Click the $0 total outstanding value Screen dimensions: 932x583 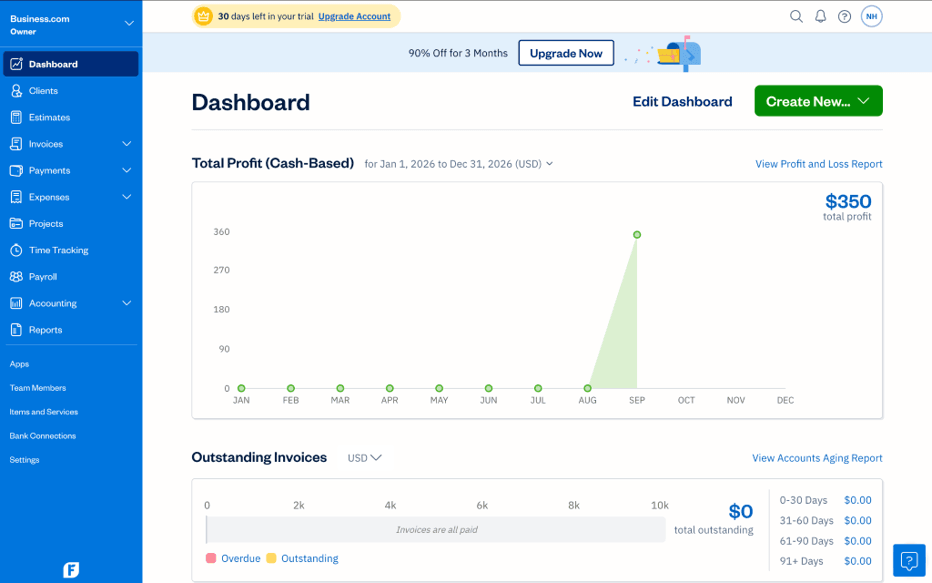click(x=741, y=511)
